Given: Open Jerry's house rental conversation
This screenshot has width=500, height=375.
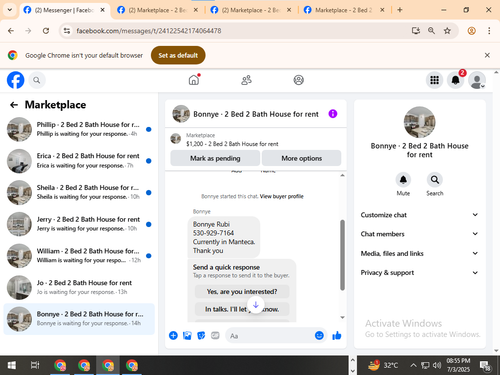Looking at the screenshot, I should coord(79,224).
